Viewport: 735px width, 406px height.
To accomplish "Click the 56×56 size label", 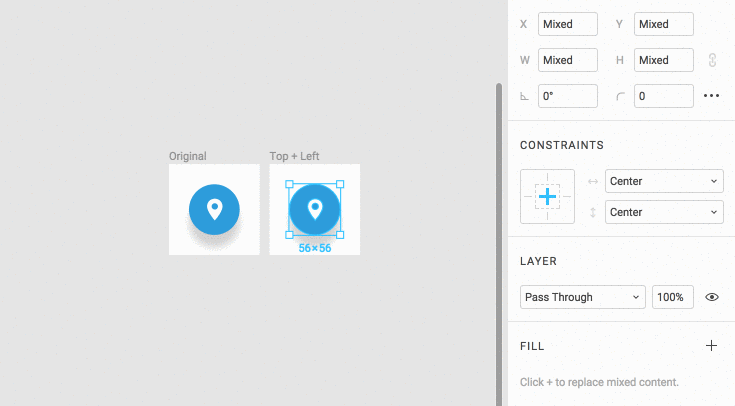I will [315, 248].
